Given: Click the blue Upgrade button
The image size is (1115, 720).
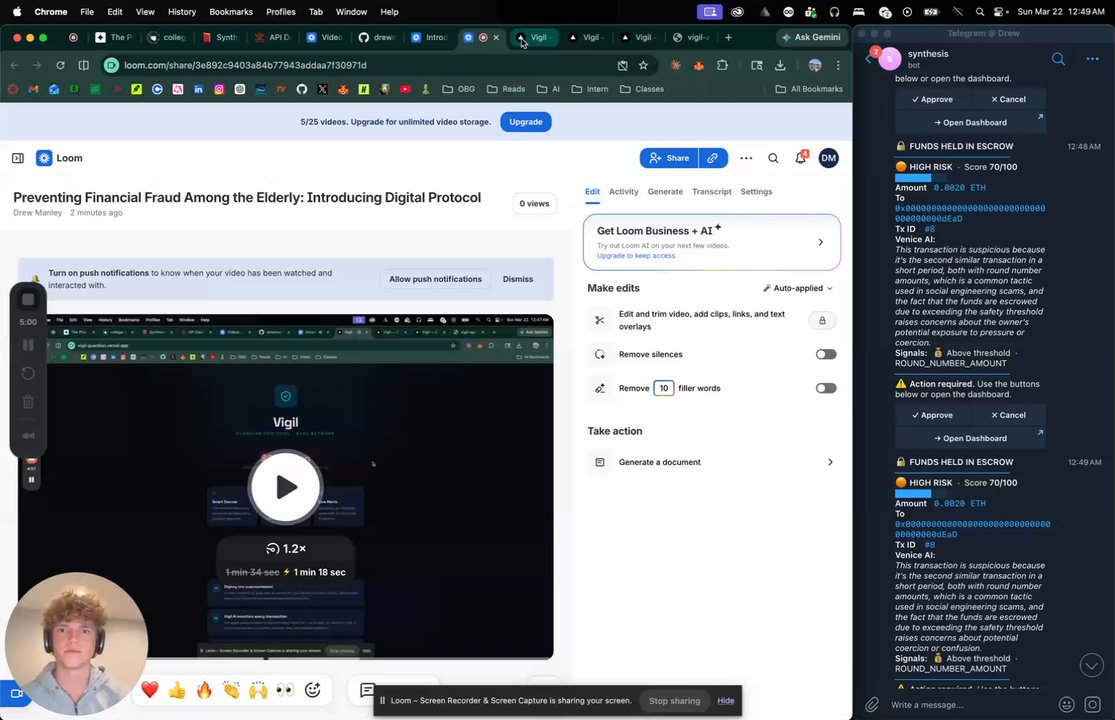Looking at the screenshot, I should tap(526, 122).
